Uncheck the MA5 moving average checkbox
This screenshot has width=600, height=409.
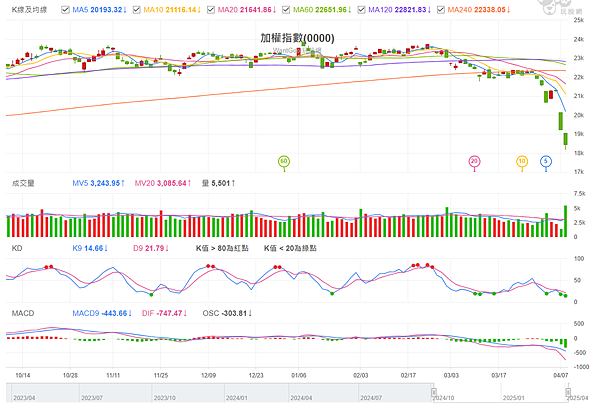point(65,10)
